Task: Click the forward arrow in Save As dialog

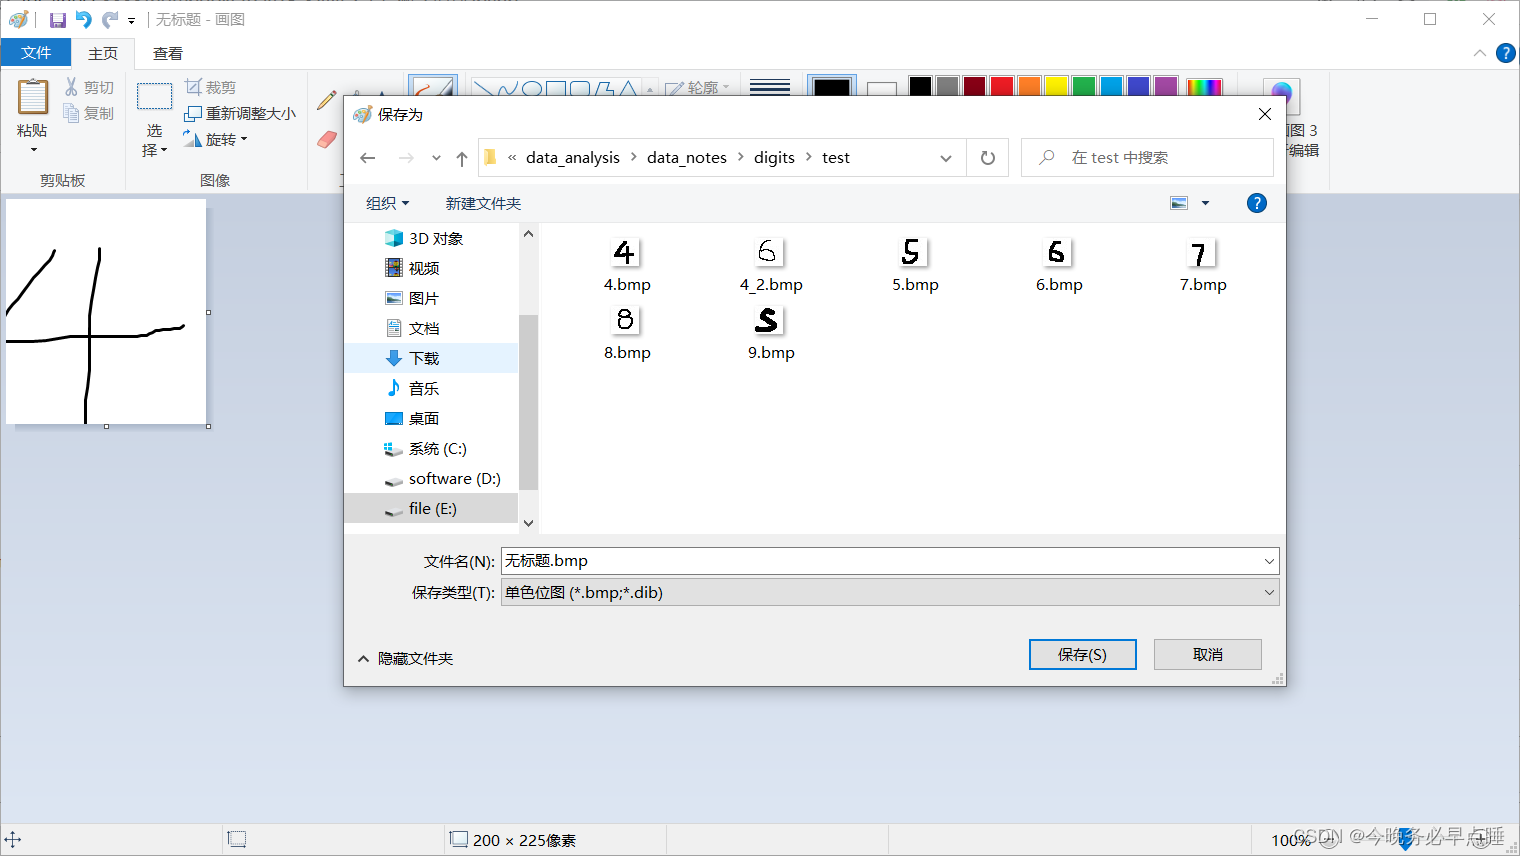Action: (x=406, y=158)
